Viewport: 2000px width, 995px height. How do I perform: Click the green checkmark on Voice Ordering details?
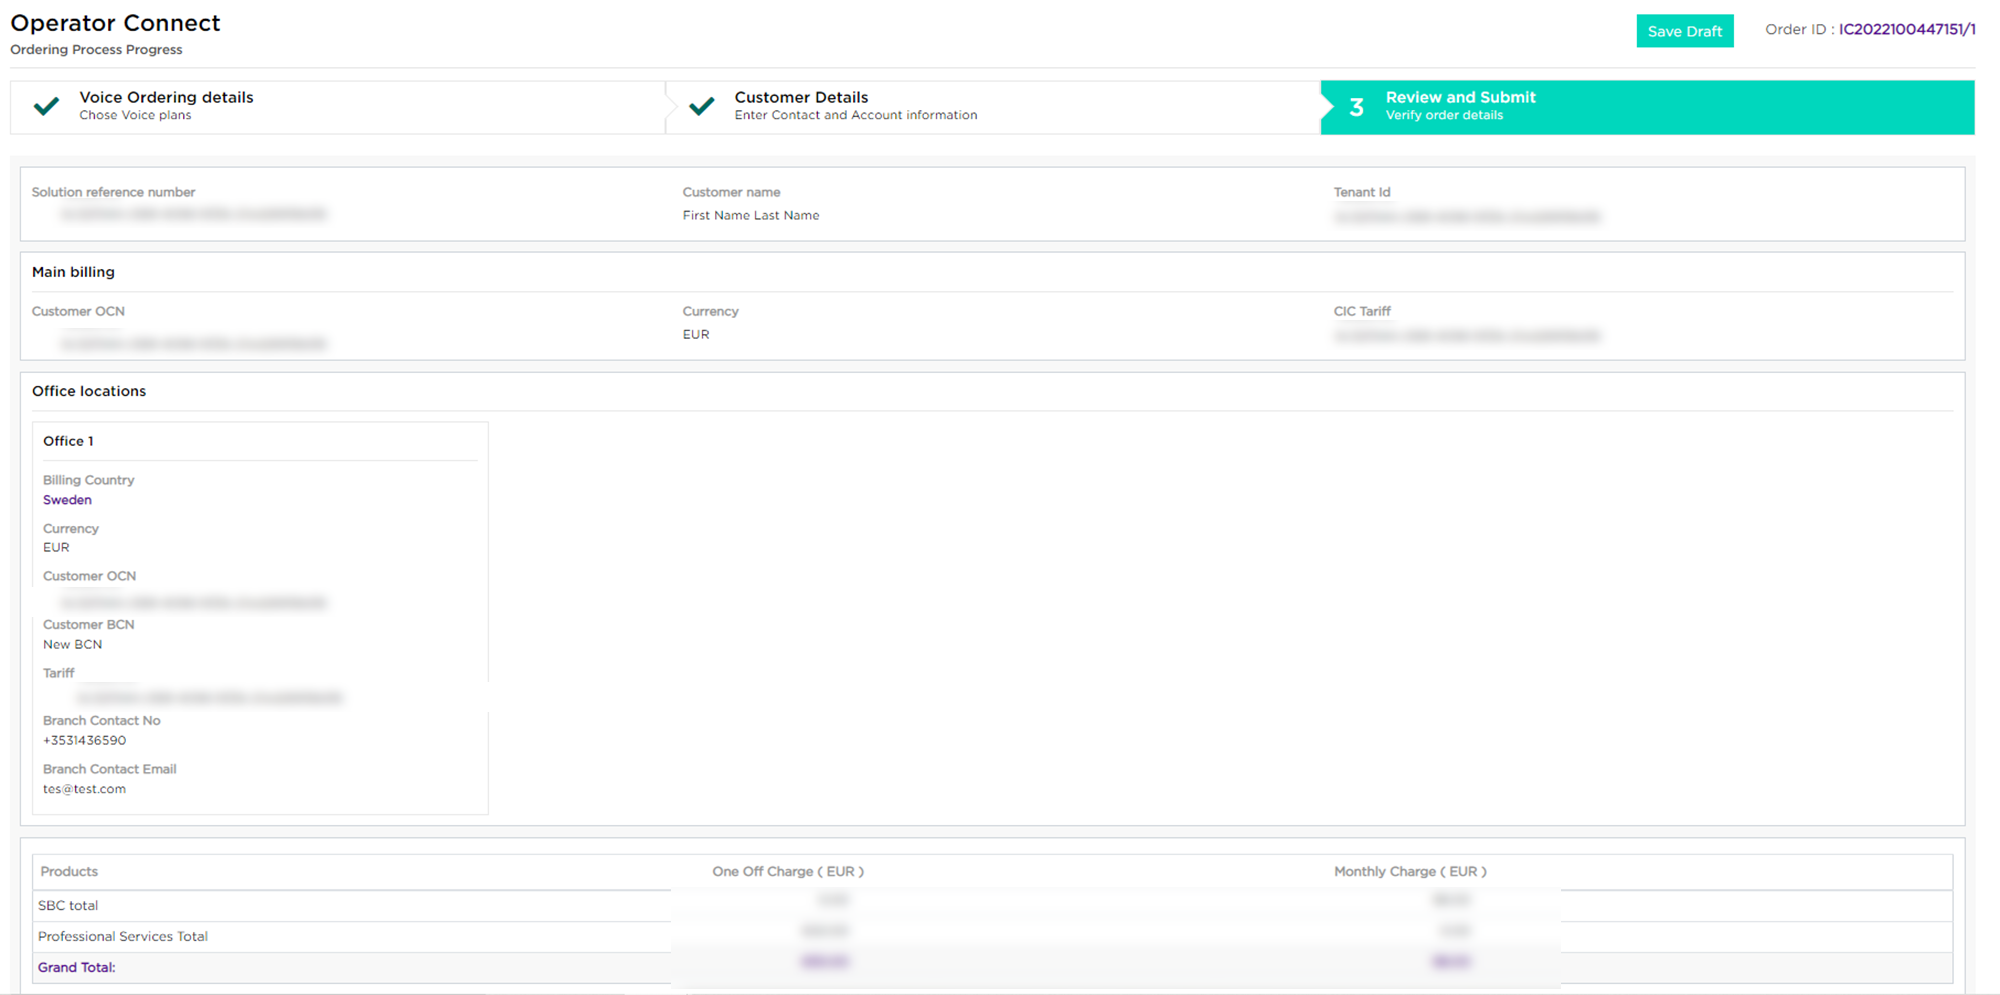tap(46, 106)
